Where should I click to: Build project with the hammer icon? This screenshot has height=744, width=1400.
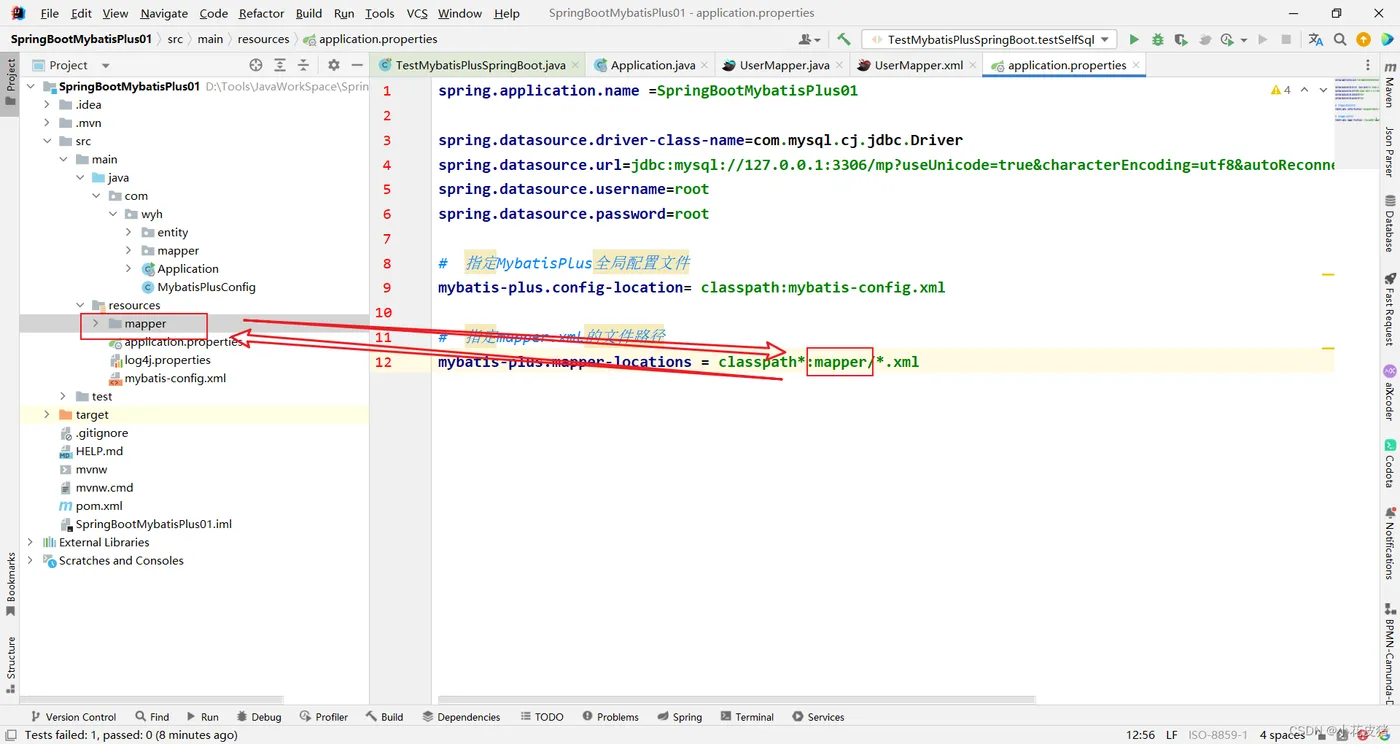pos(844,40)
